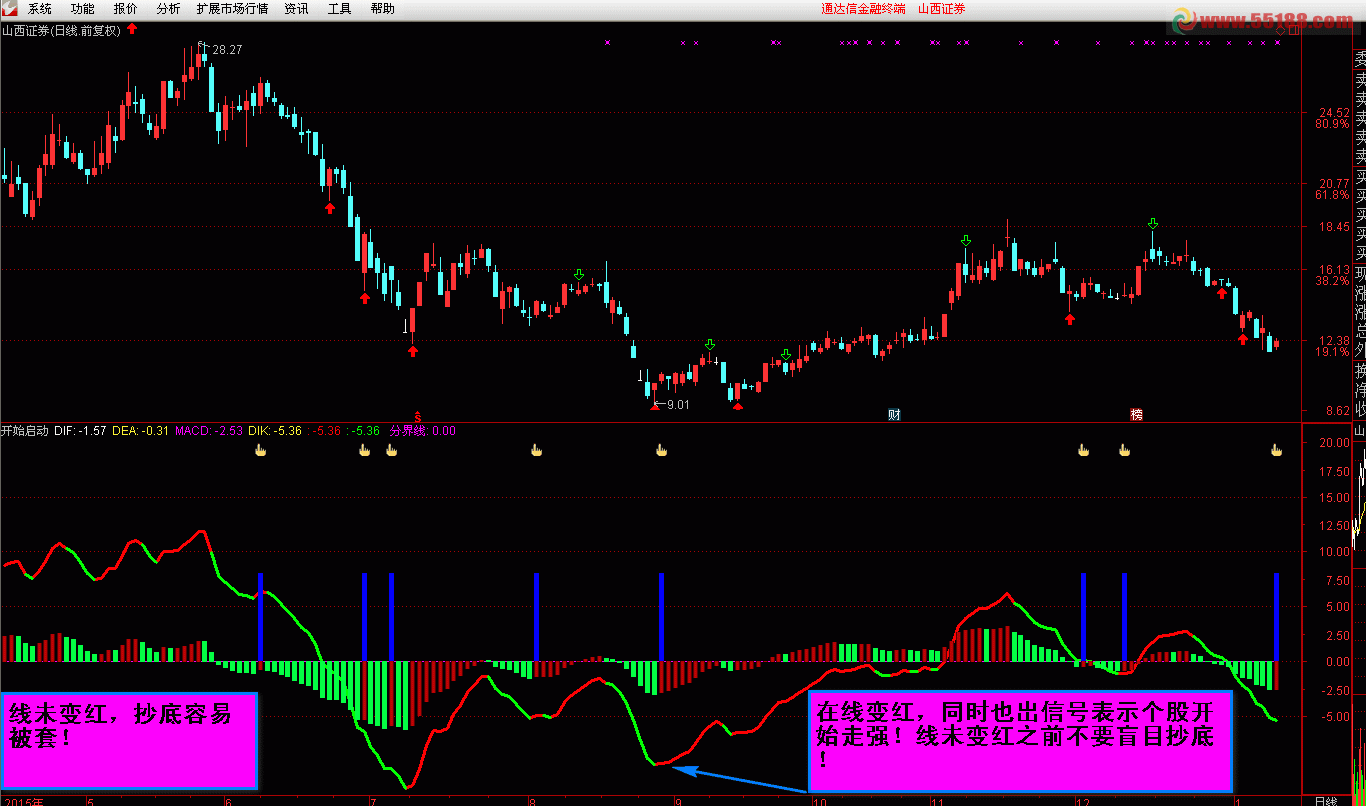Click the 委 label in the right panel
The image size is (1366, 806).
tap(1360, 59)
